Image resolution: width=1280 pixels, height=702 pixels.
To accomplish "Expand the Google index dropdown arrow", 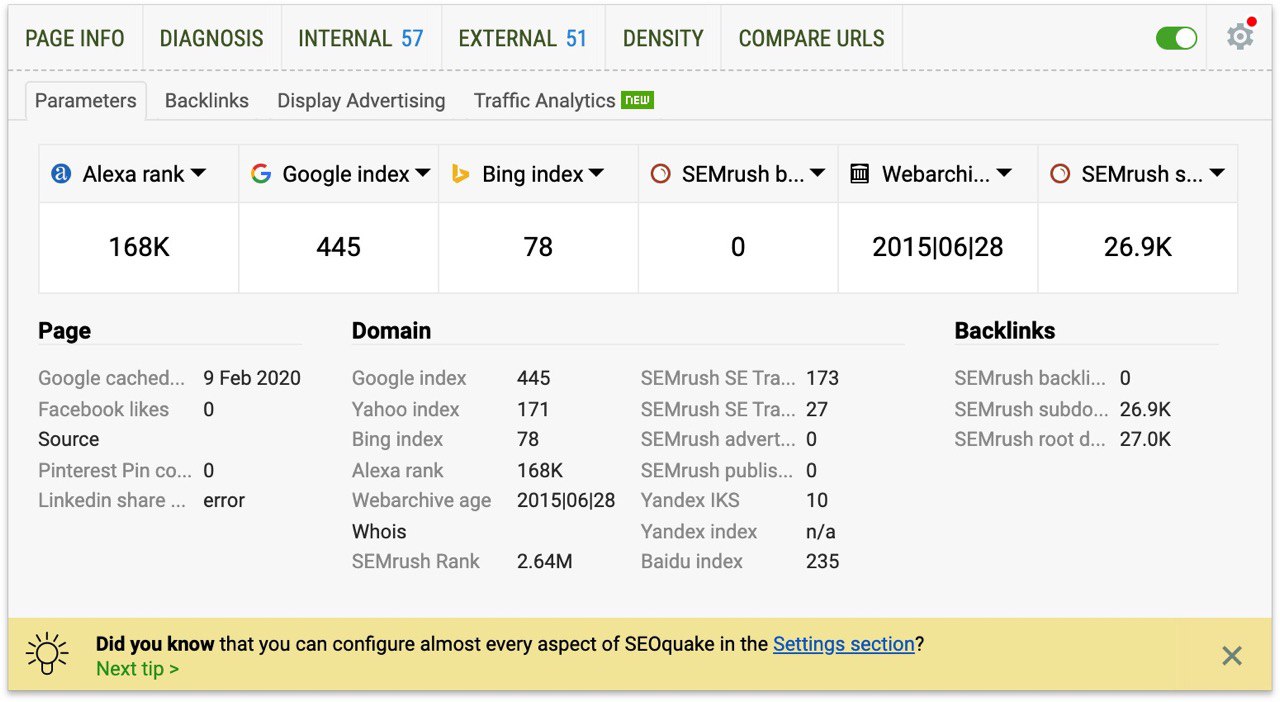I will pyautogui.click(x=423, y=174).
